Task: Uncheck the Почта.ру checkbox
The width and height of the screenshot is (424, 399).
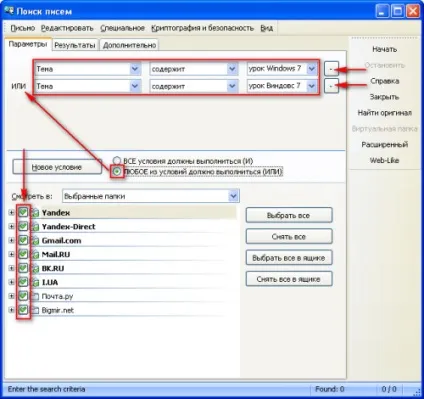Action: pos(23,296)
